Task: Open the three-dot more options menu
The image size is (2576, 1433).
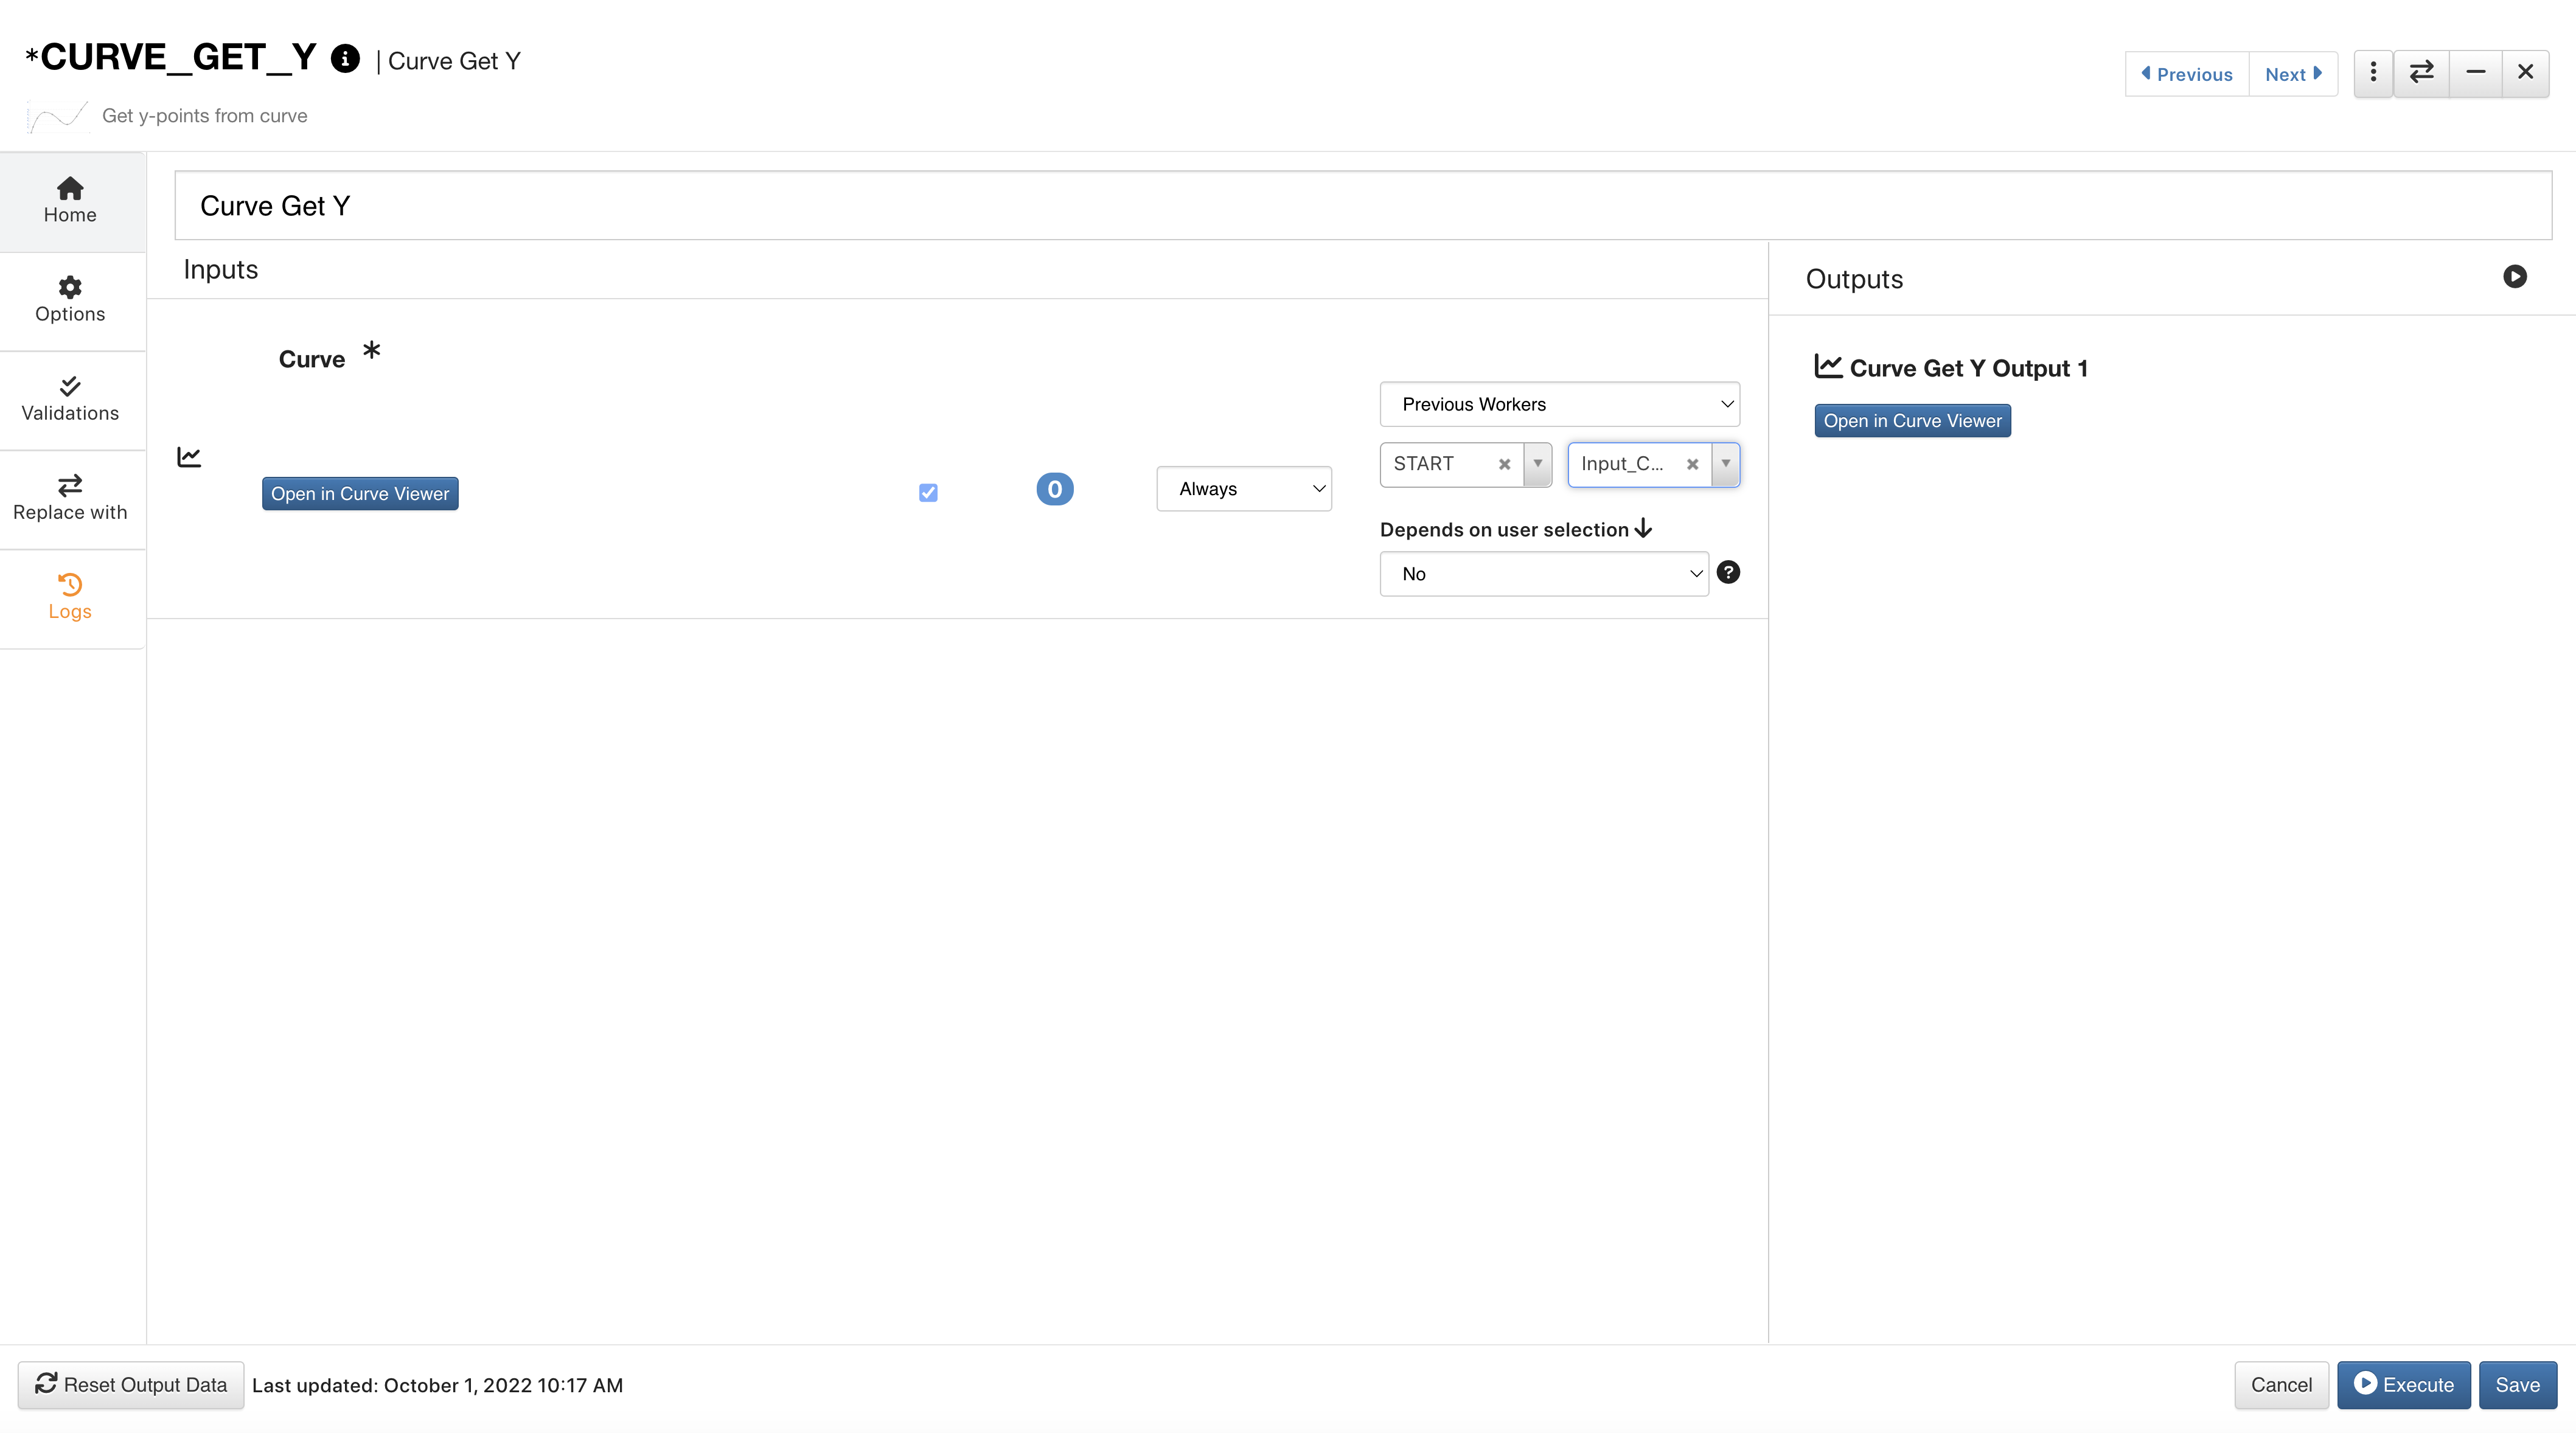Action: [2373, 73]
